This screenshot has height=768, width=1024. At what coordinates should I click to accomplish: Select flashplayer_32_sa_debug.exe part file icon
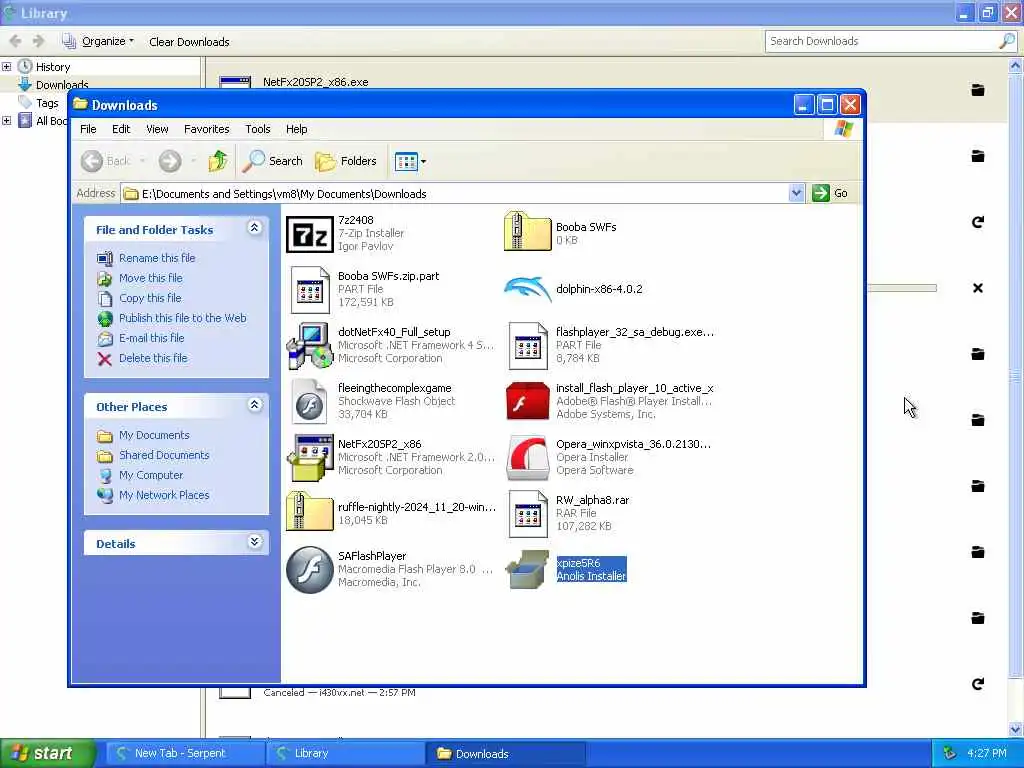click(528, 345)
